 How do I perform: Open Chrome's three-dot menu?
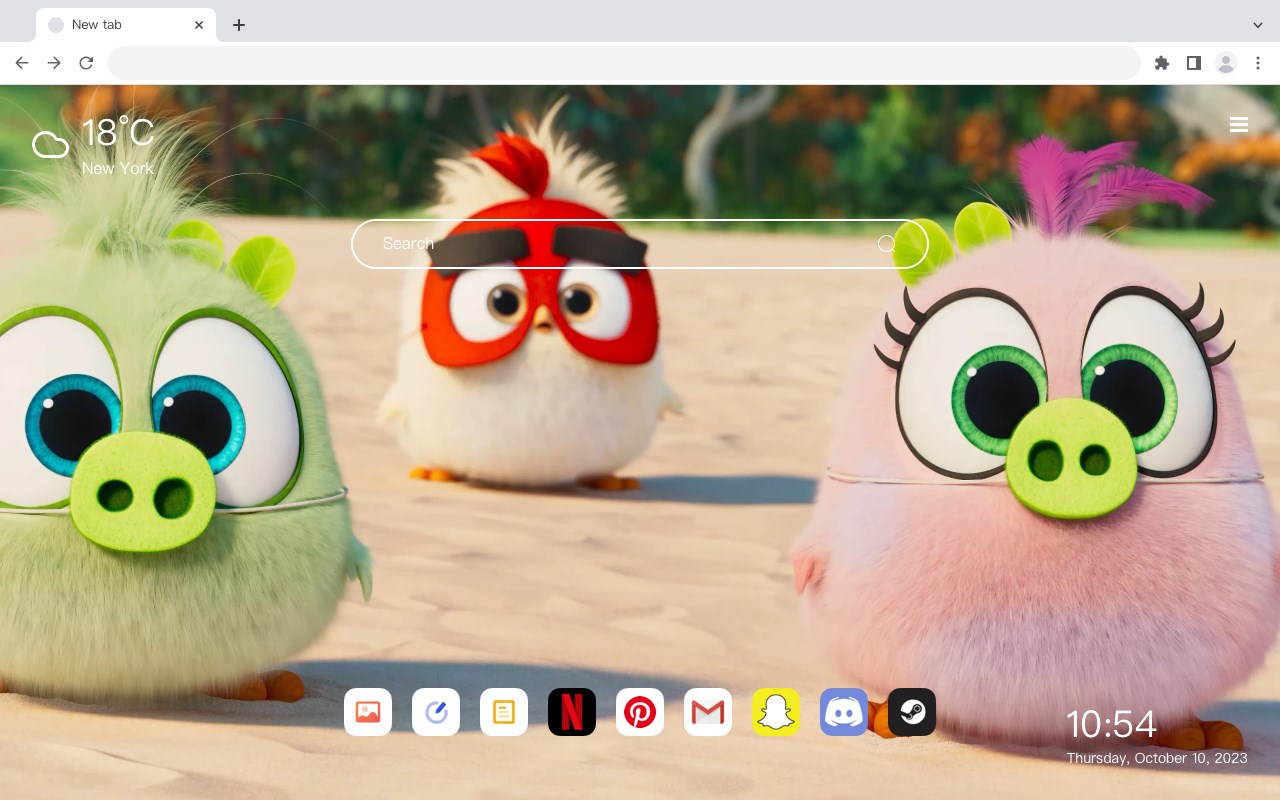[x=1258, y=63]
